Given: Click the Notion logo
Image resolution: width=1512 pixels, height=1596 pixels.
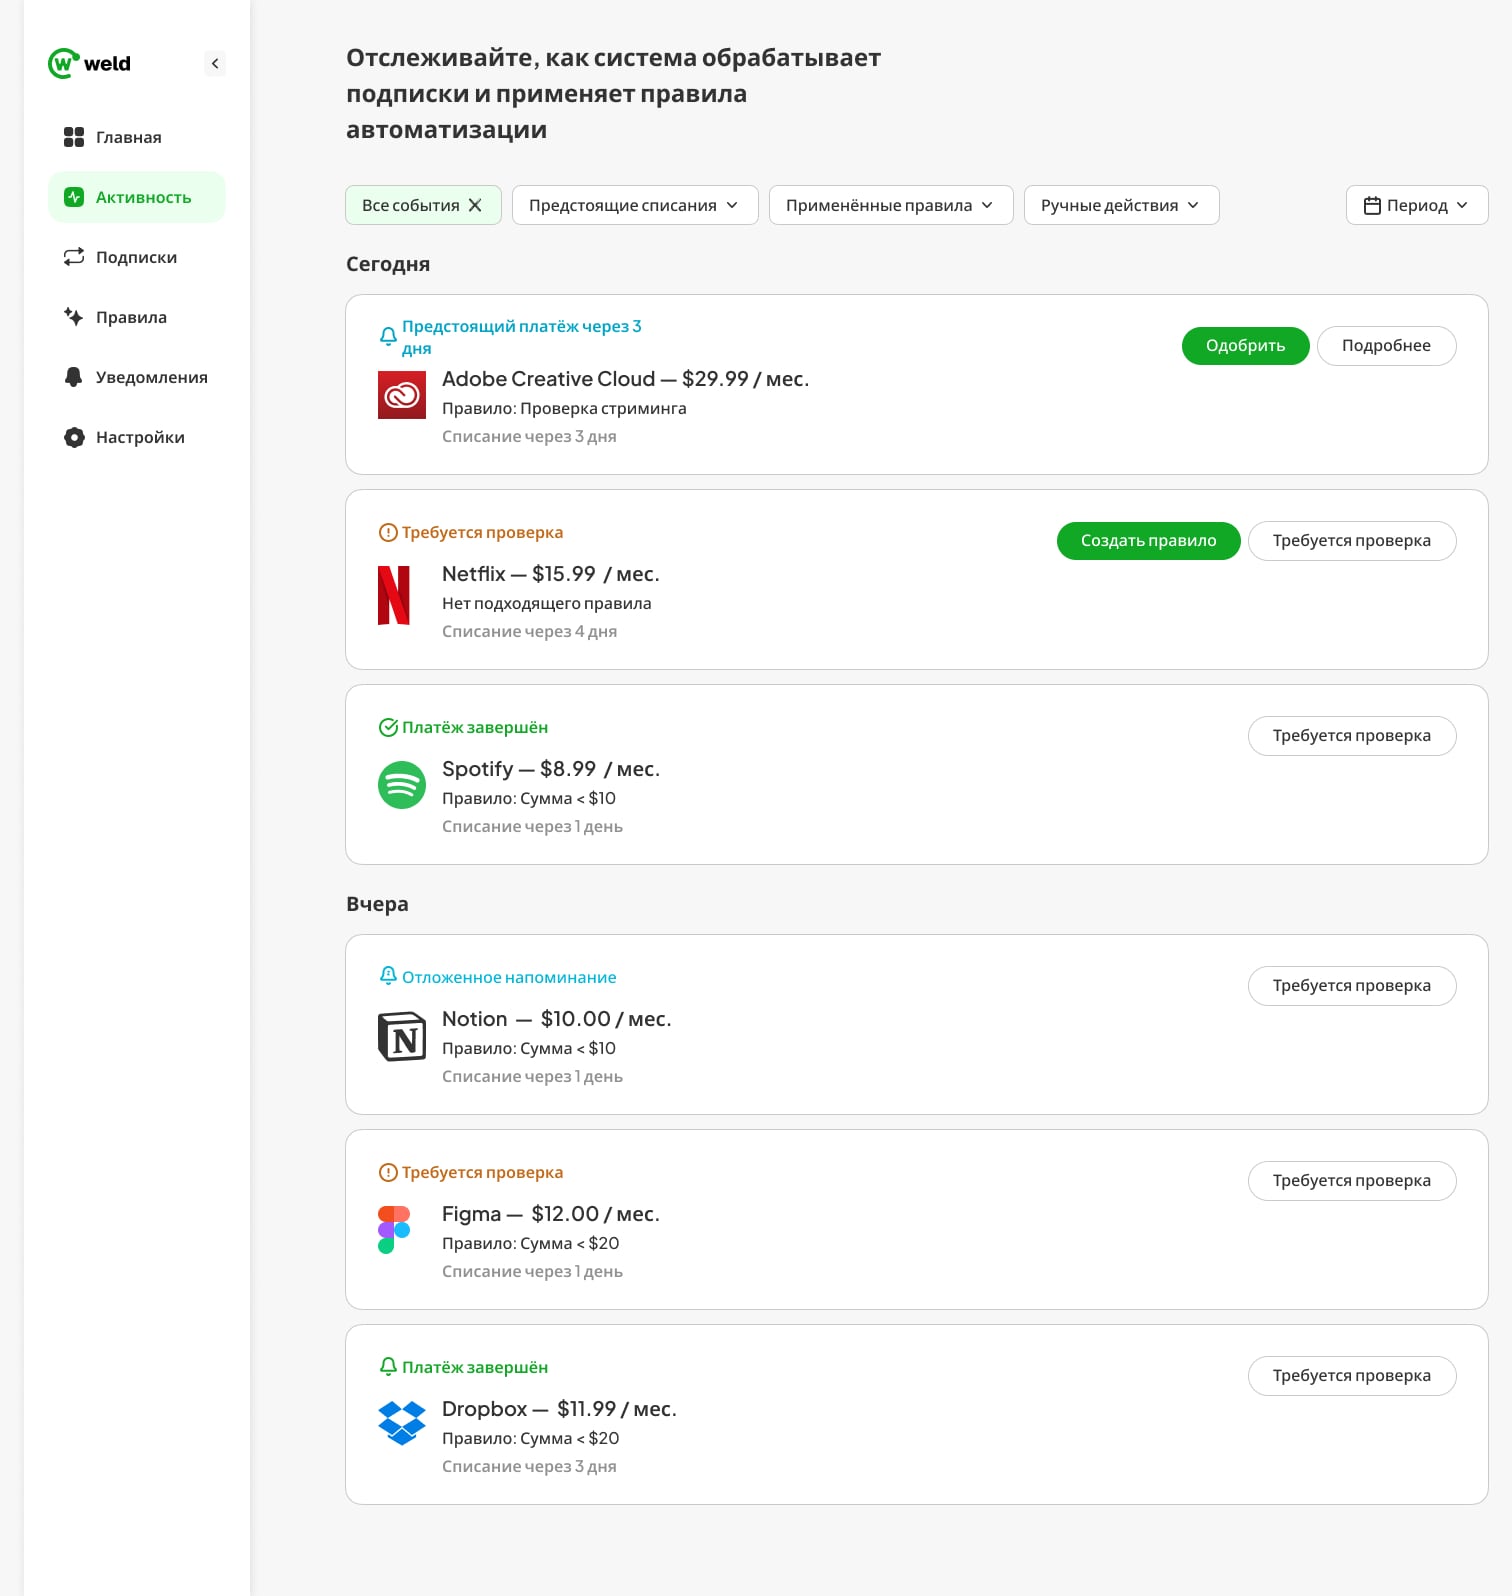Looking at the screenshot, I should pos(402,1036).
